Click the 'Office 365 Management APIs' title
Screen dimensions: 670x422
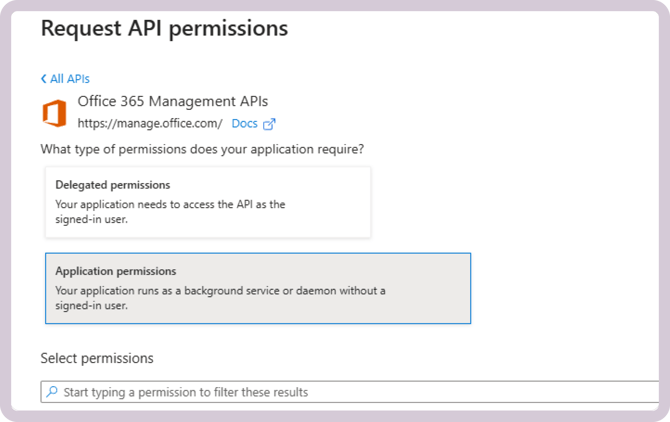coord(173,102)
